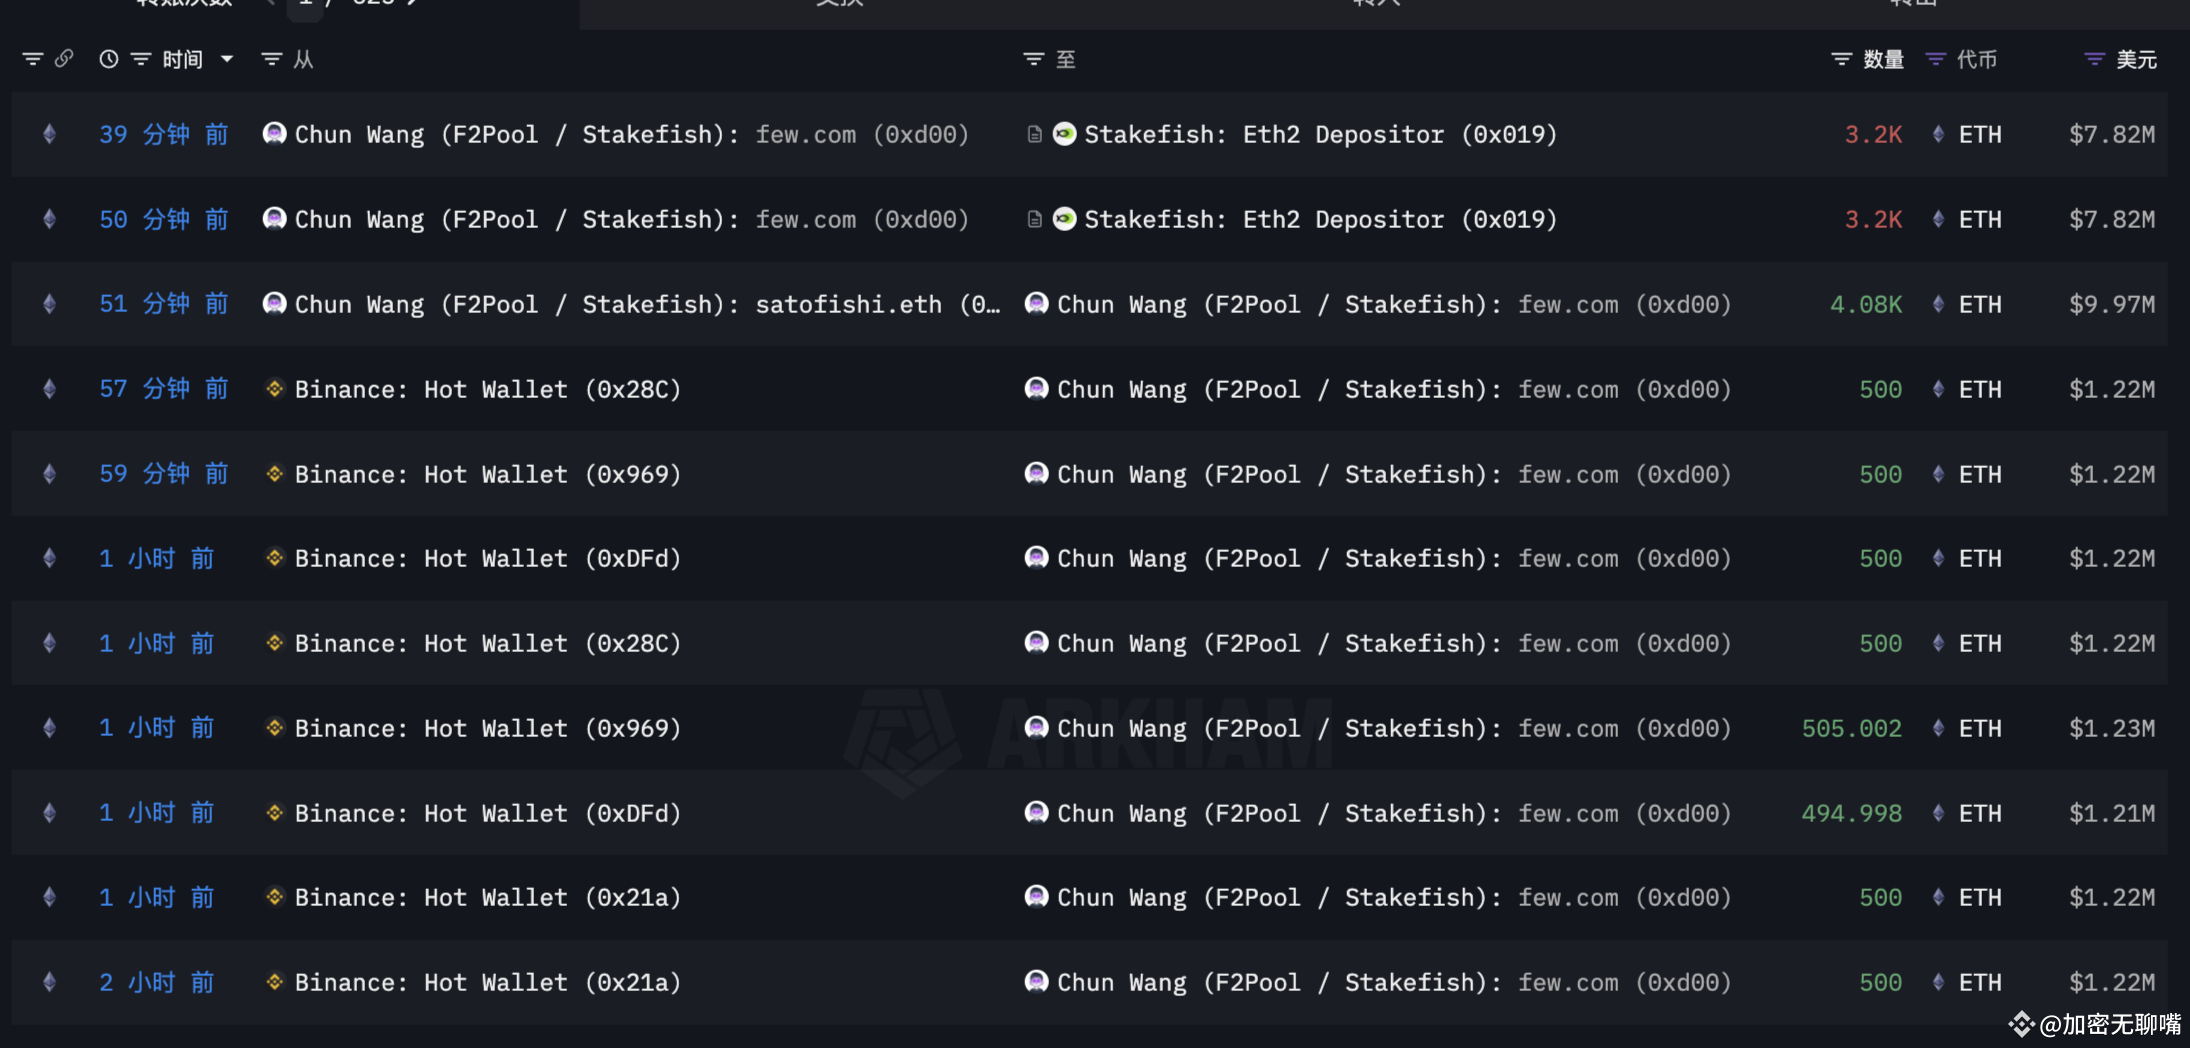Image resolution: width=2190 pixels, height=1048 pixels.
Task: Click the link icon next to the filter header
Action: (65, 59)
